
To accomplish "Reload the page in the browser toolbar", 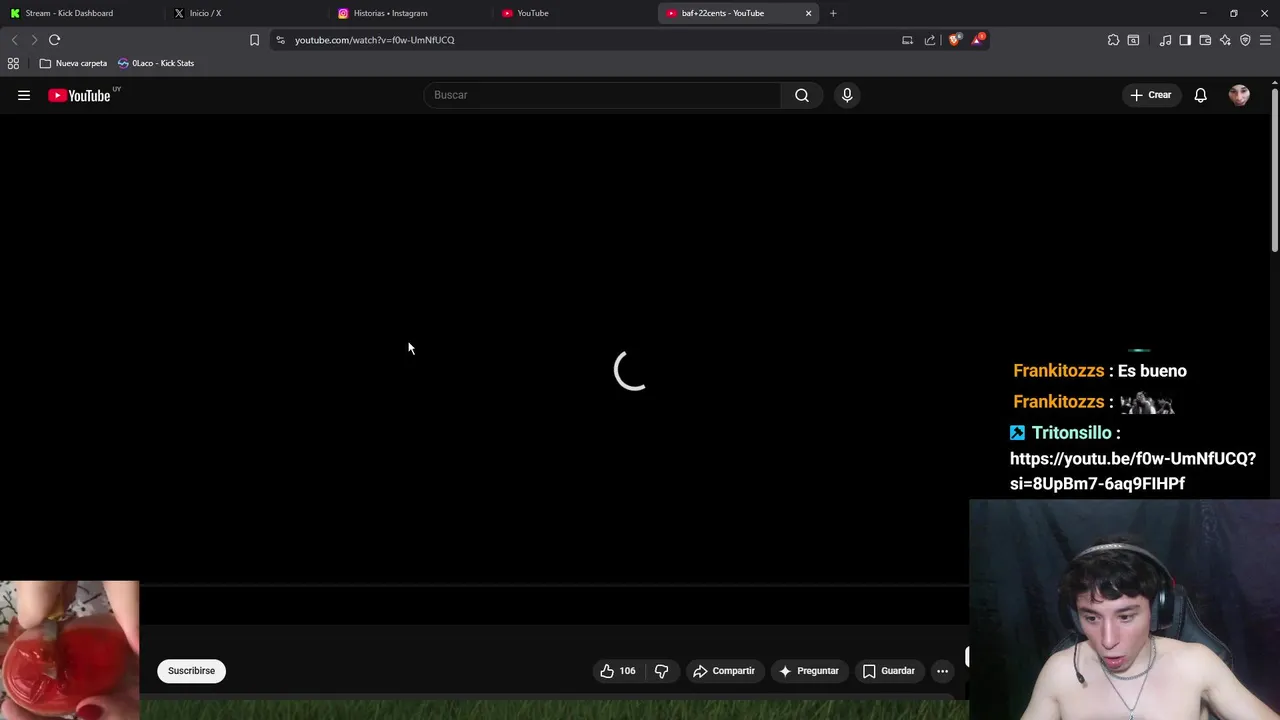I will pos(54,40).
